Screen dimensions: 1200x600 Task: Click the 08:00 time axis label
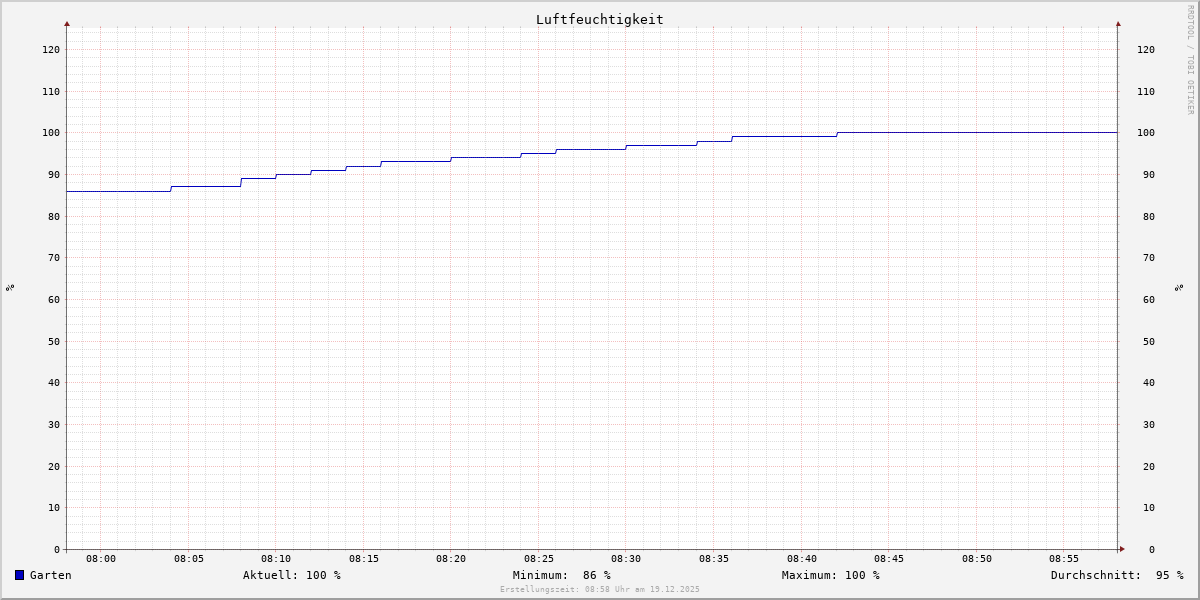[101, 559]
